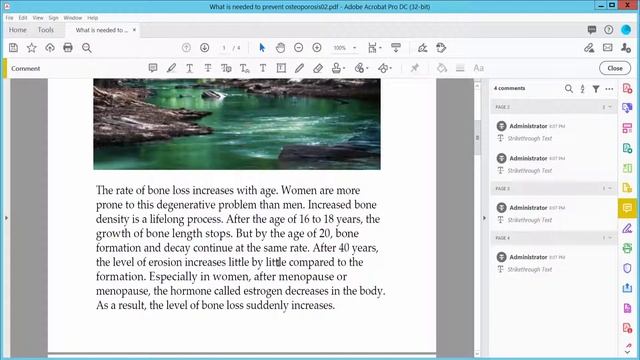The image size is (640, 360).
Task: Search comments with the magnifier icon
Action: click(x=569, y=89)
